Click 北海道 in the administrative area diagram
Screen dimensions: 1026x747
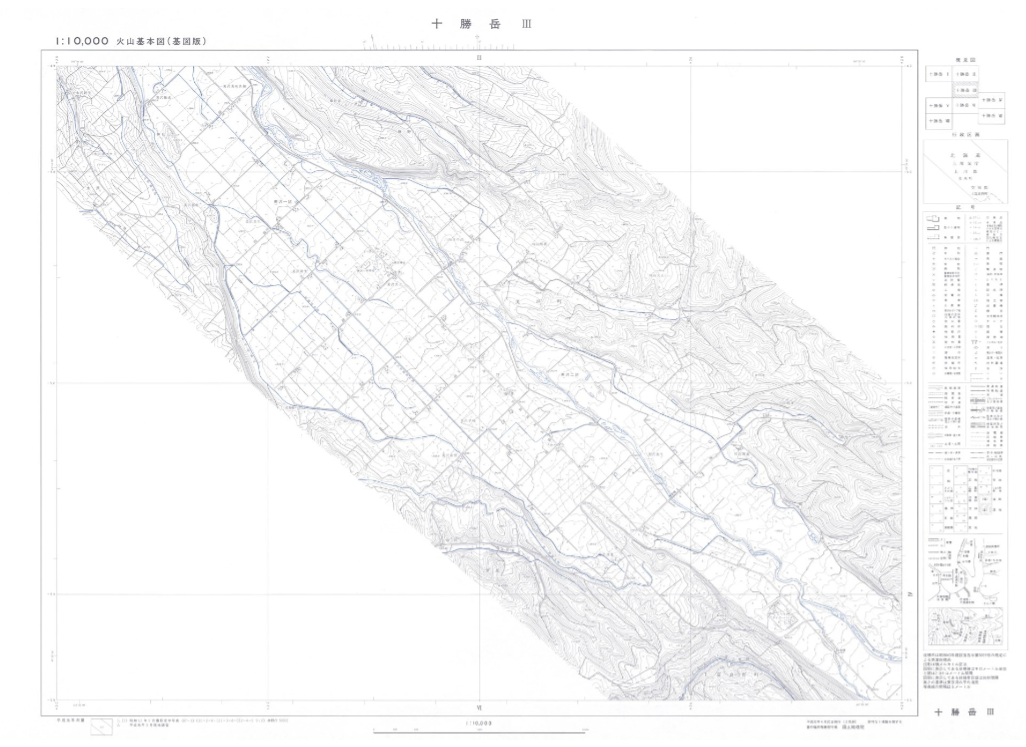965,155
